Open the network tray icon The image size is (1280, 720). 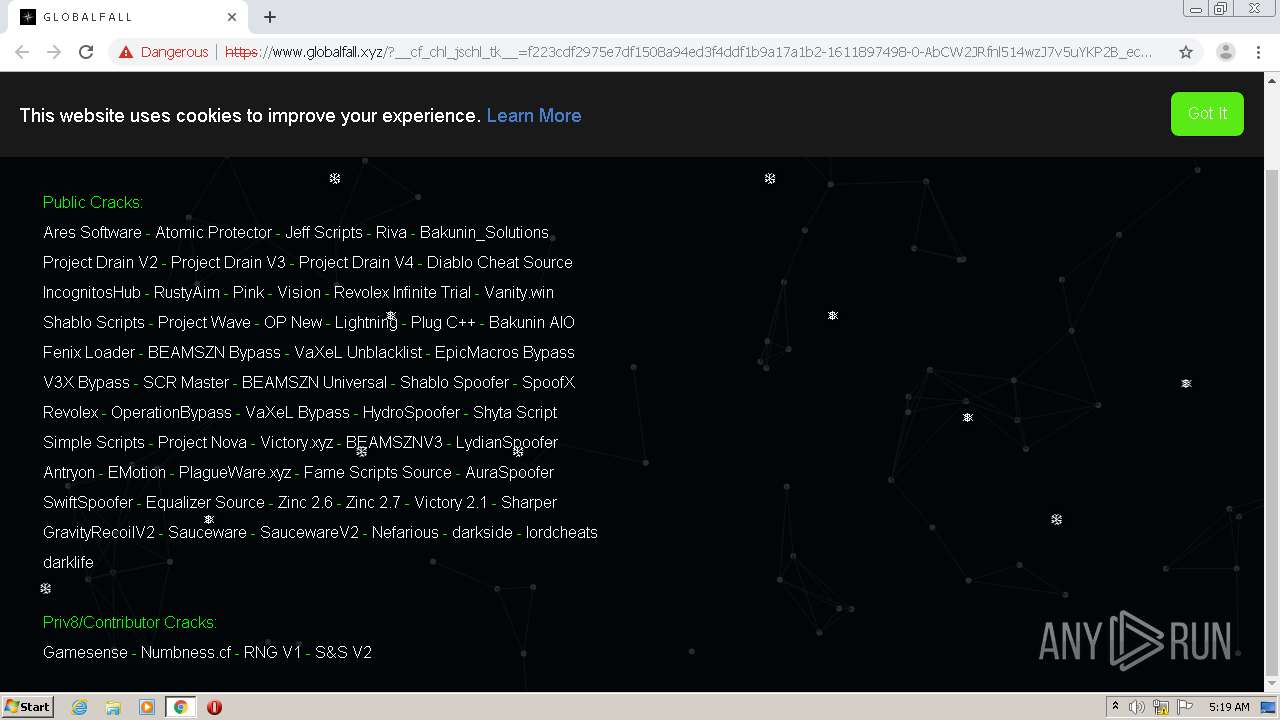click(1160, 707)
